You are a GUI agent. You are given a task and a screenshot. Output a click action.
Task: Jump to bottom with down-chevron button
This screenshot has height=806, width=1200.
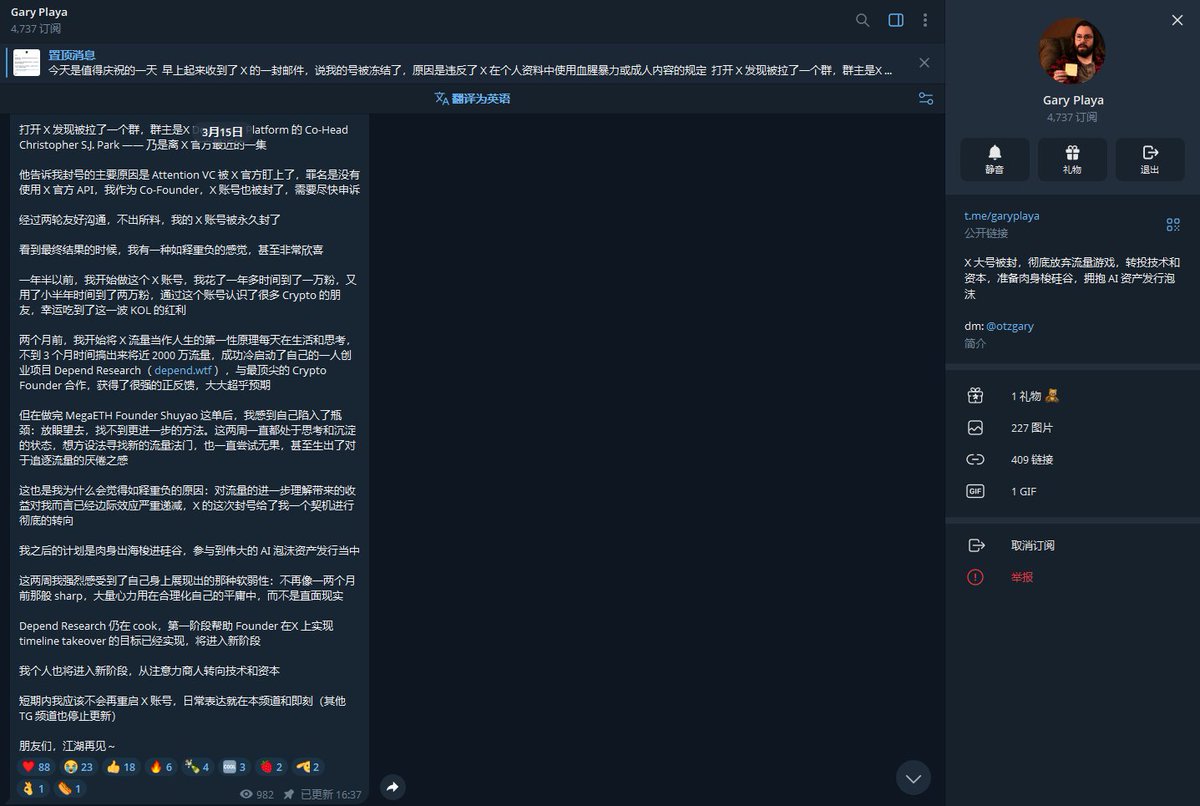click(913, 777)
